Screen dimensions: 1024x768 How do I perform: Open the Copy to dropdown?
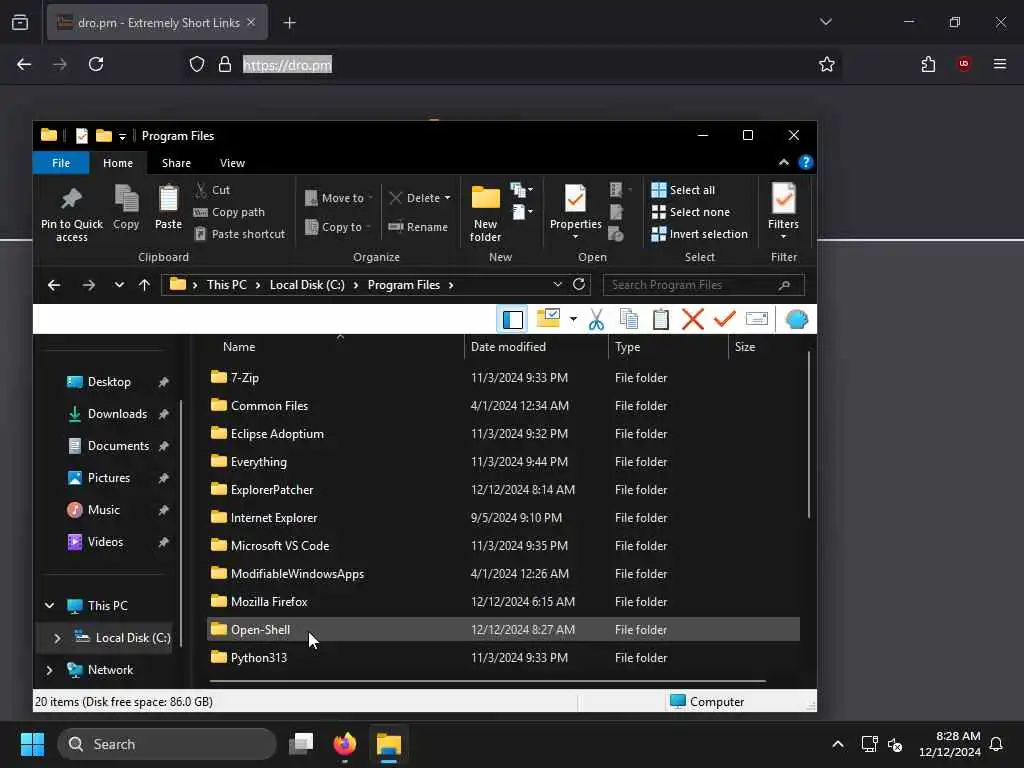(x=338, y=227)
